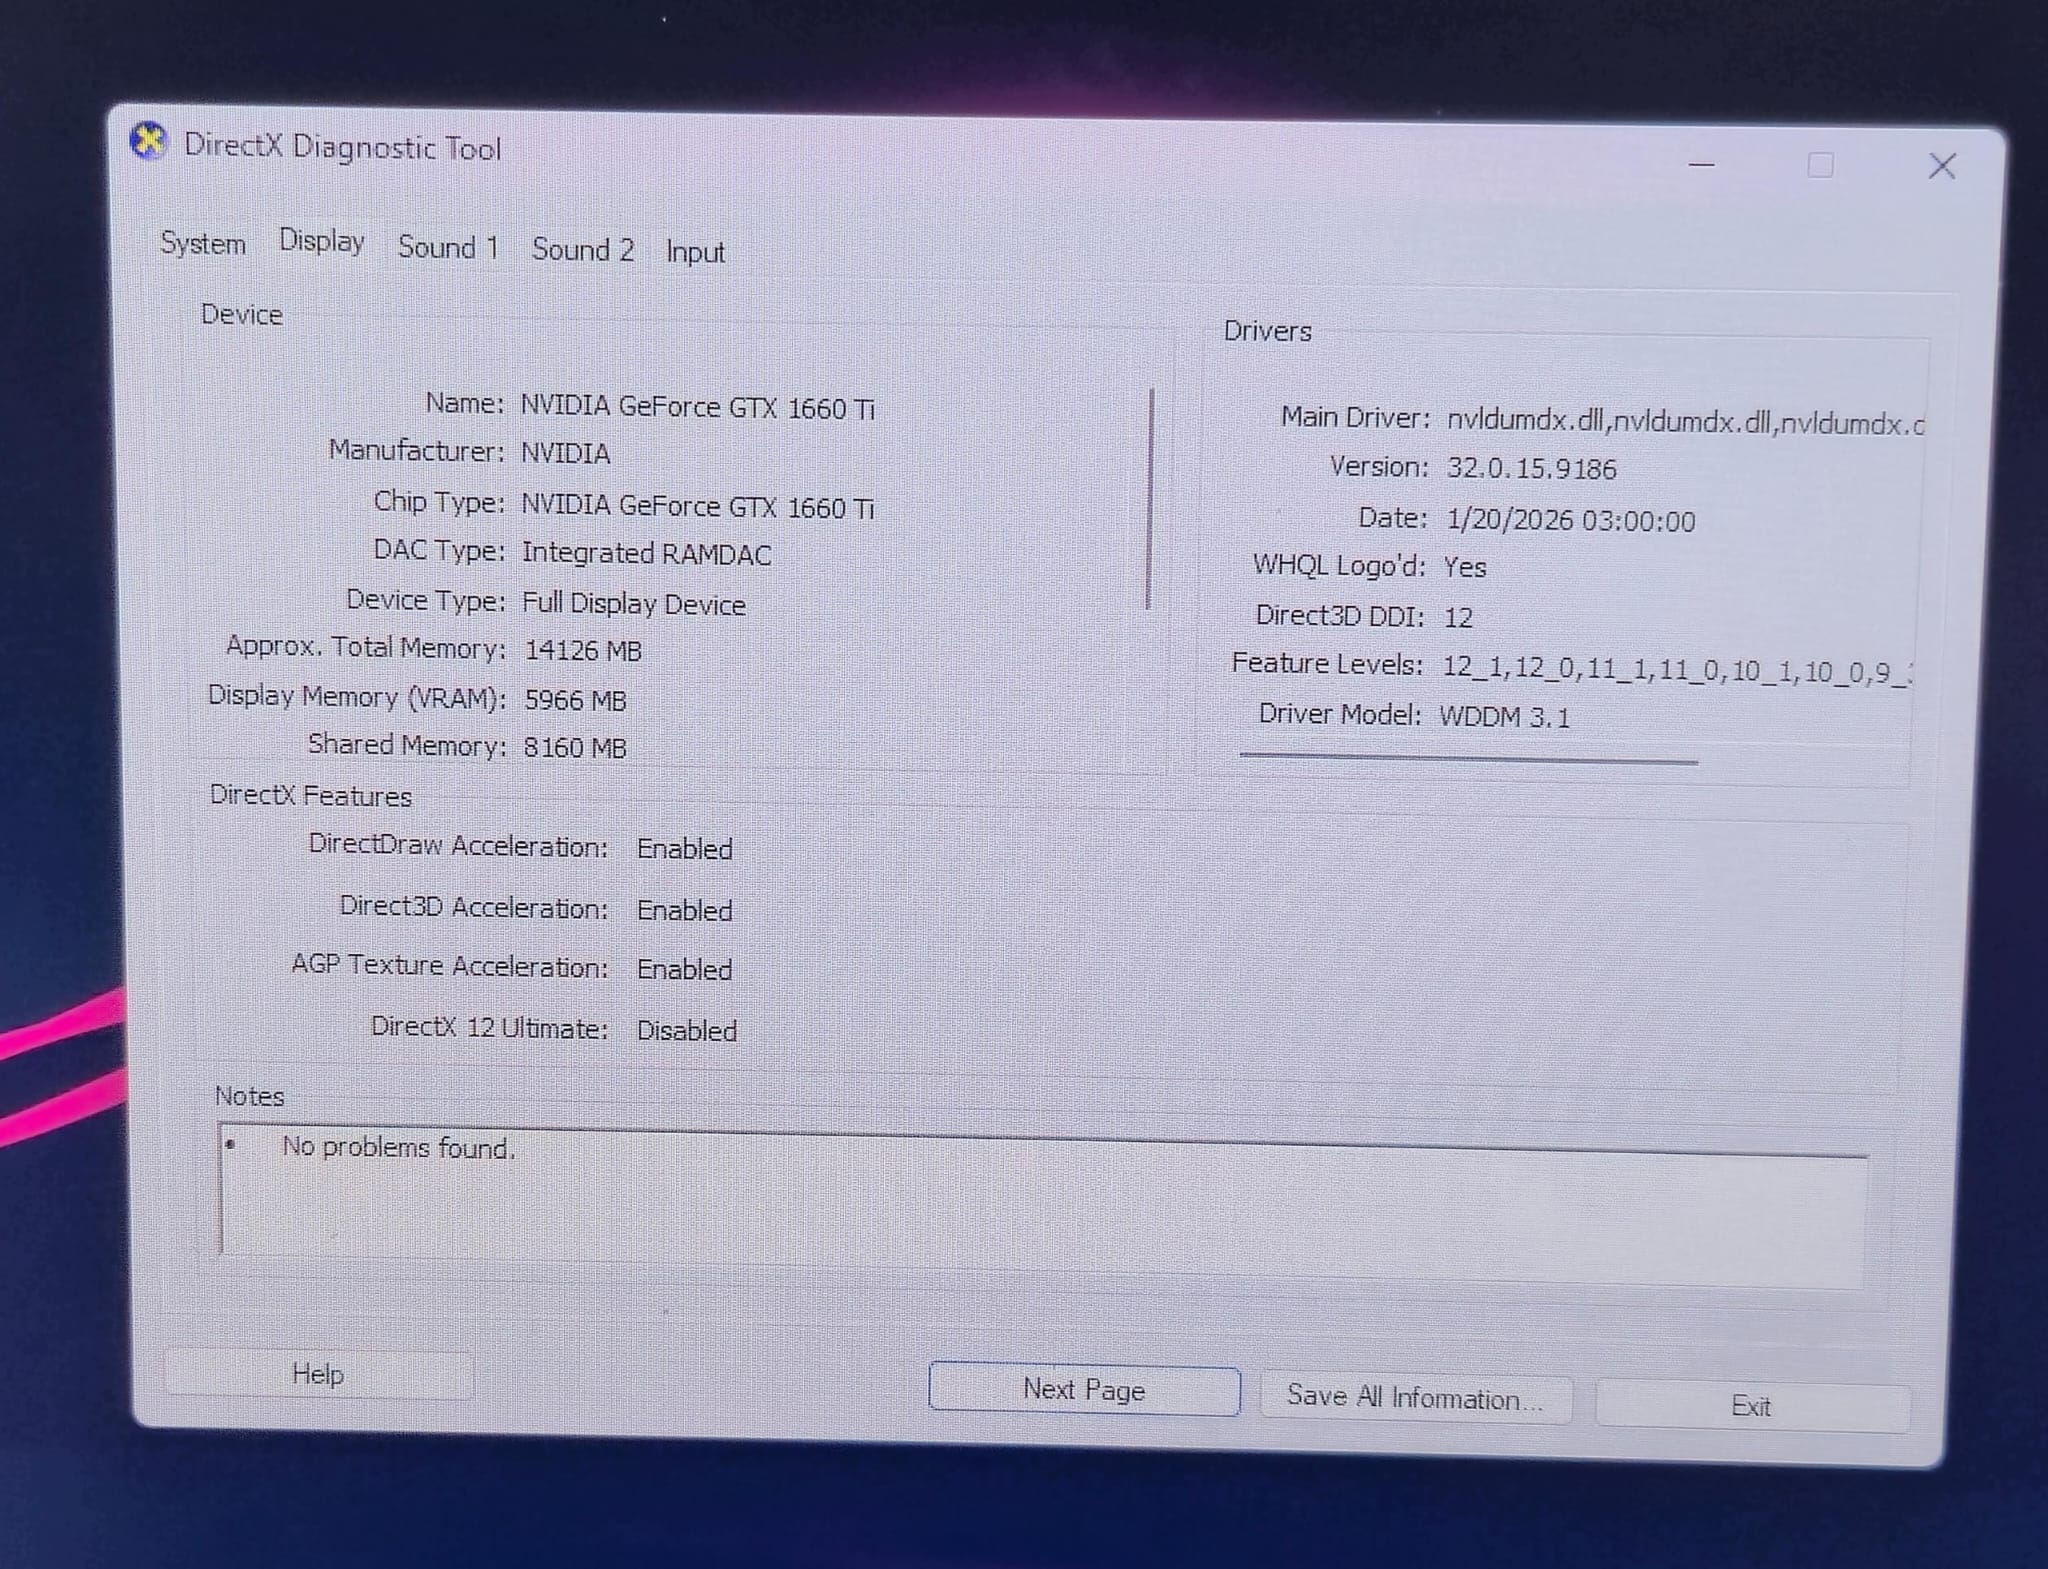Click the DirectX Diagnostic Tool title icon
Screen dimensions: 2048x1569
pos(148,142)
